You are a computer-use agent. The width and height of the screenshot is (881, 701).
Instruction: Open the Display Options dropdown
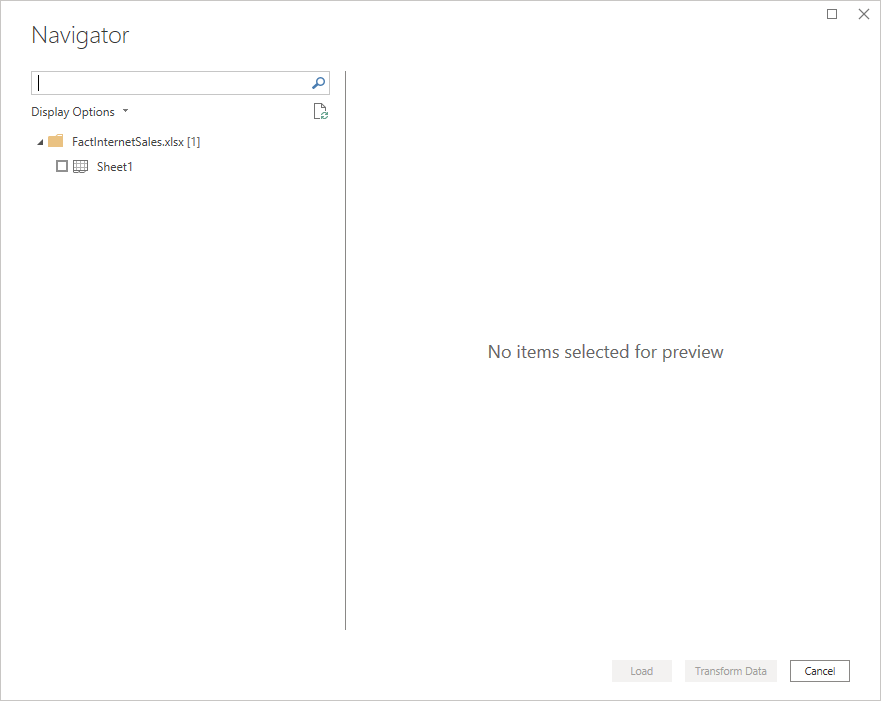(80, 111)
